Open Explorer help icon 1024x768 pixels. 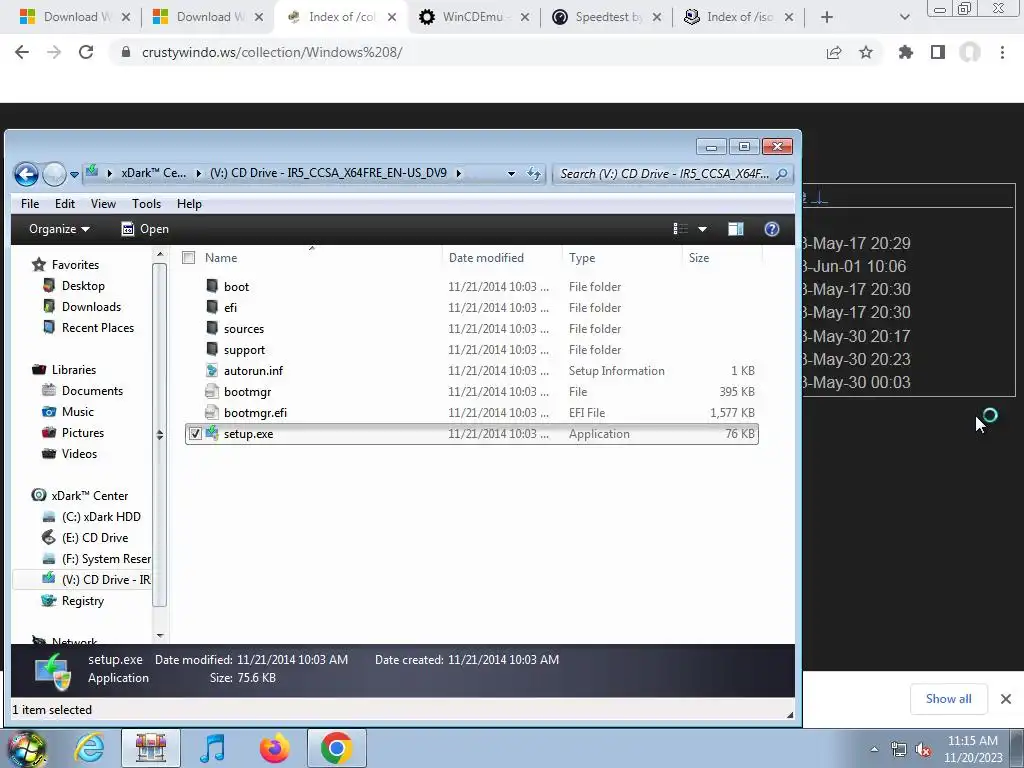click(771, 229)
